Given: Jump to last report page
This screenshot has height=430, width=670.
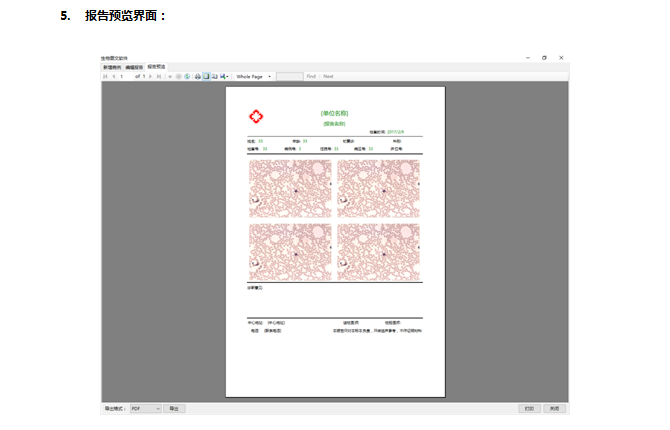Looking at the screenshot, I should tap(160, 76).
